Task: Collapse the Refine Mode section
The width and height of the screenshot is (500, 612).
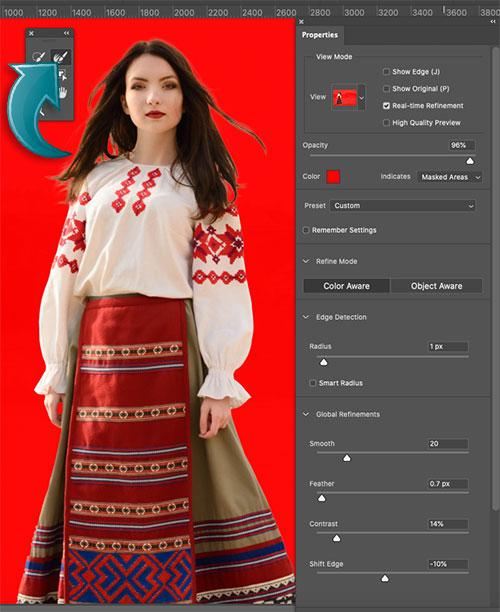Action: click(x=306, y=261)
